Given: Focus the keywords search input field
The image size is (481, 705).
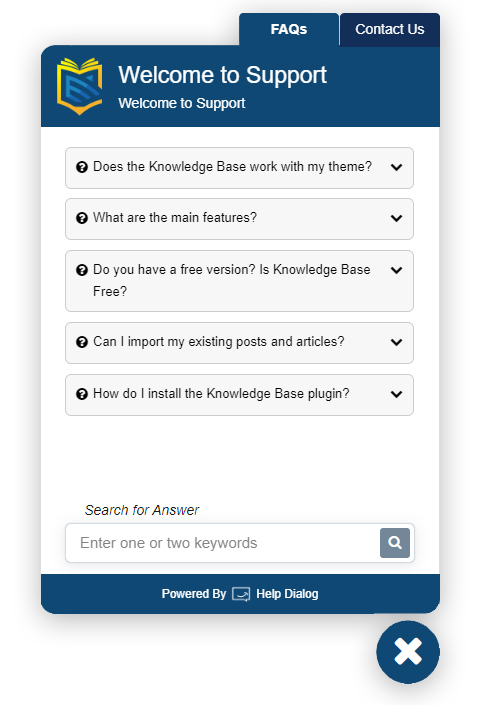Looking at the screenshot, I should pos(223,543).
